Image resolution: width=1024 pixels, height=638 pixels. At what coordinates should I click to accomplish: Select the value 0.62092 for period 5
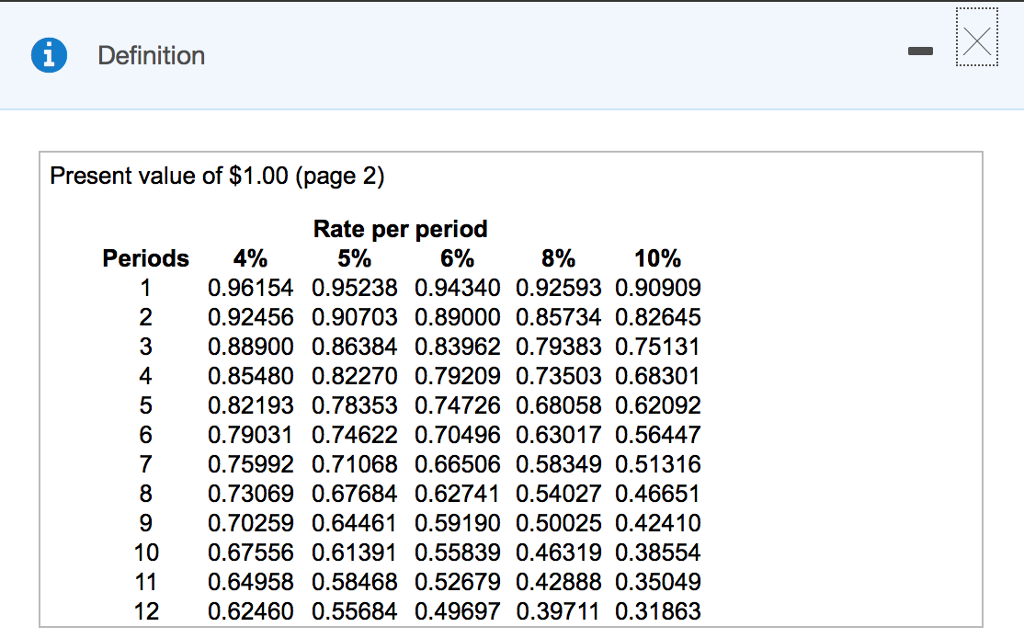657,405
